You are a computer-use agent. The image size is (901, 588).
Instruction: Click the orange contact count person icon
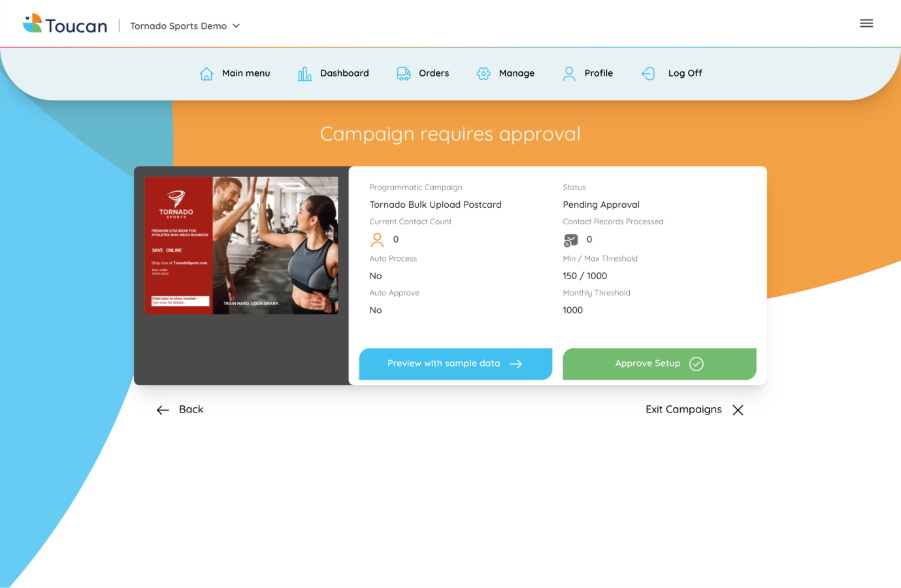click(377, 240)
